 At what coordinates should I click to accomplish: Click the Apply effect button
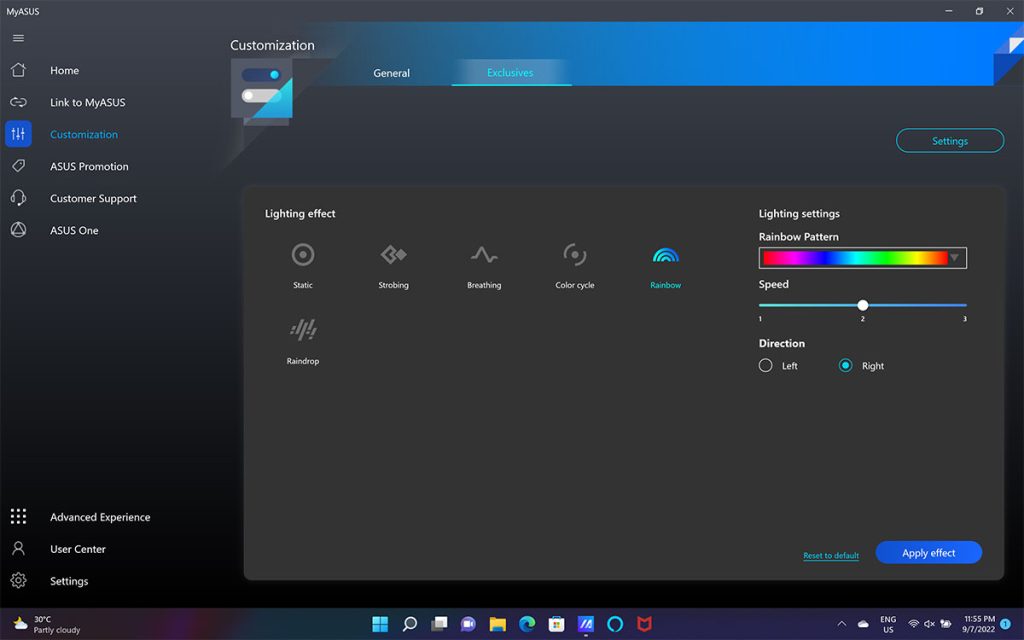(x=928, y=553)
